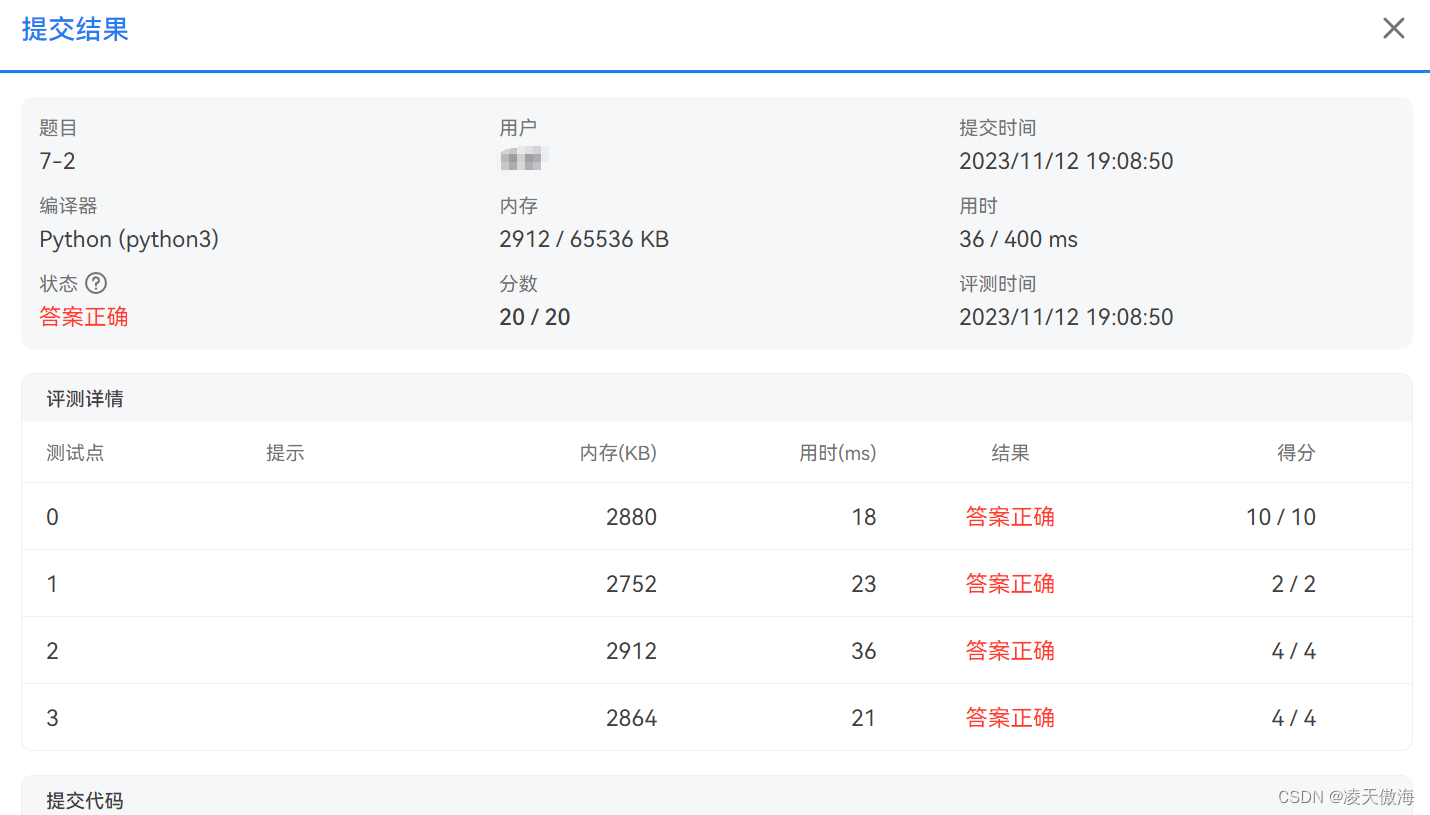Click the 内存(KB) column header
This screenshot has height=815, width=1430.
coord(618,453)
